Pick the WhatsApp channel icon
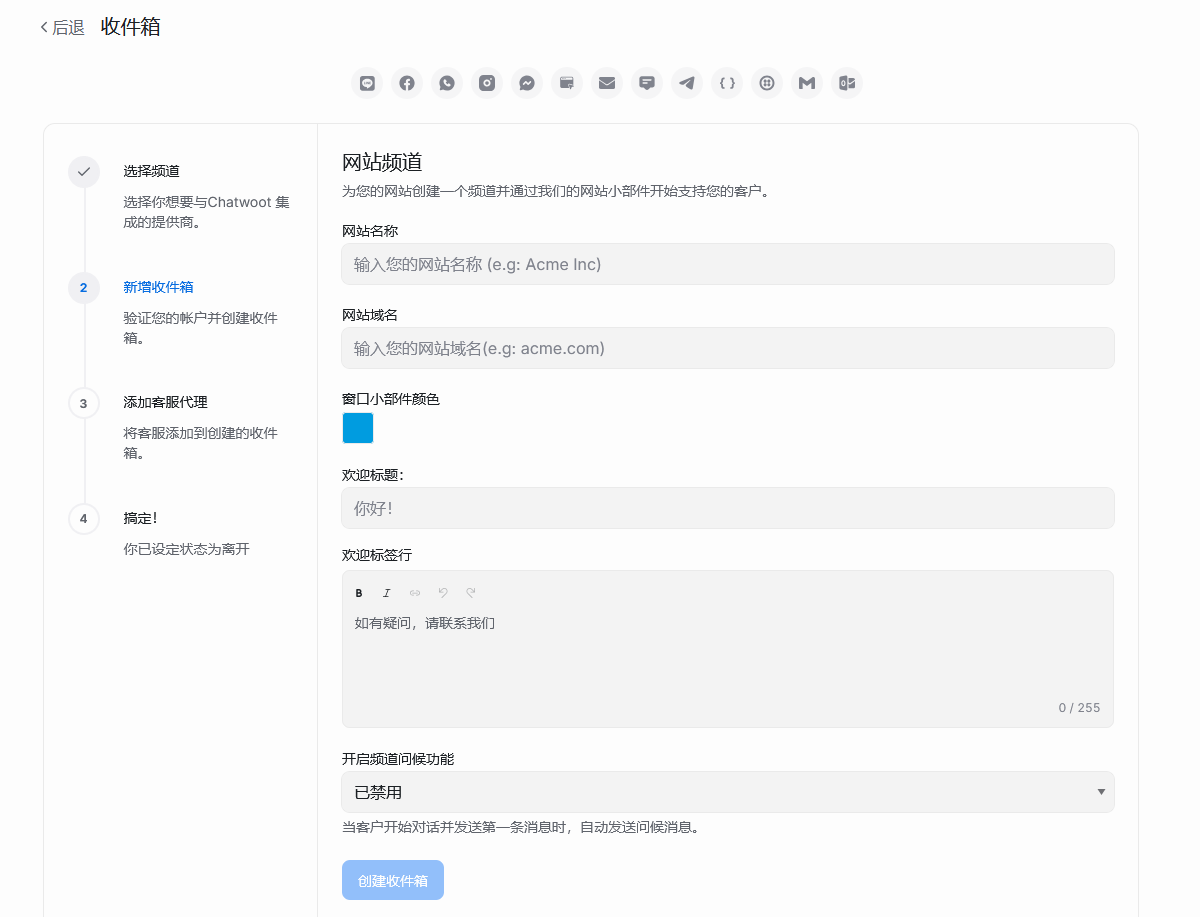Screen dimensions: 1200x917 (447, 83)
